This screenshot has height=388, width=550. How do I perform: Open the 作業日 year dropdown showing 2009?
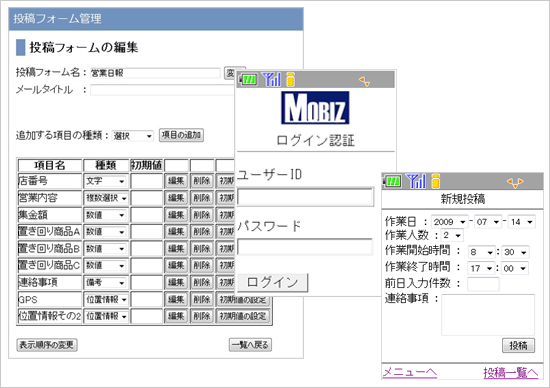click(449, 222)
